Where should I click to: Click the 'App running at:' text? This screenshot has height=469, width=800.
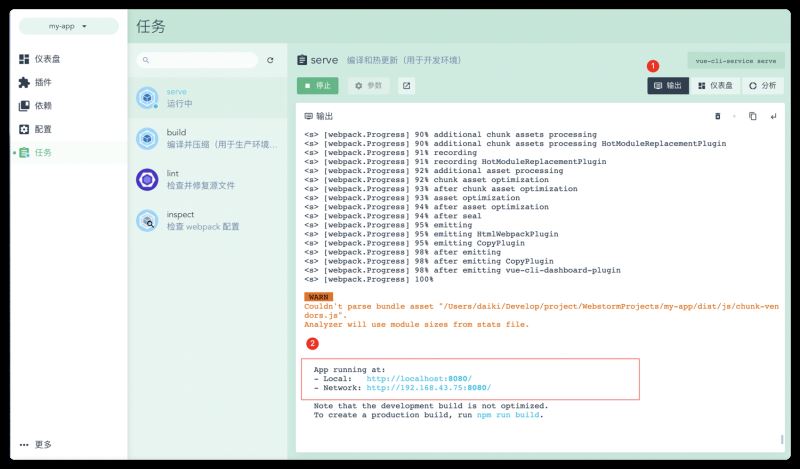pyautogui.click(x=349, y=369)
